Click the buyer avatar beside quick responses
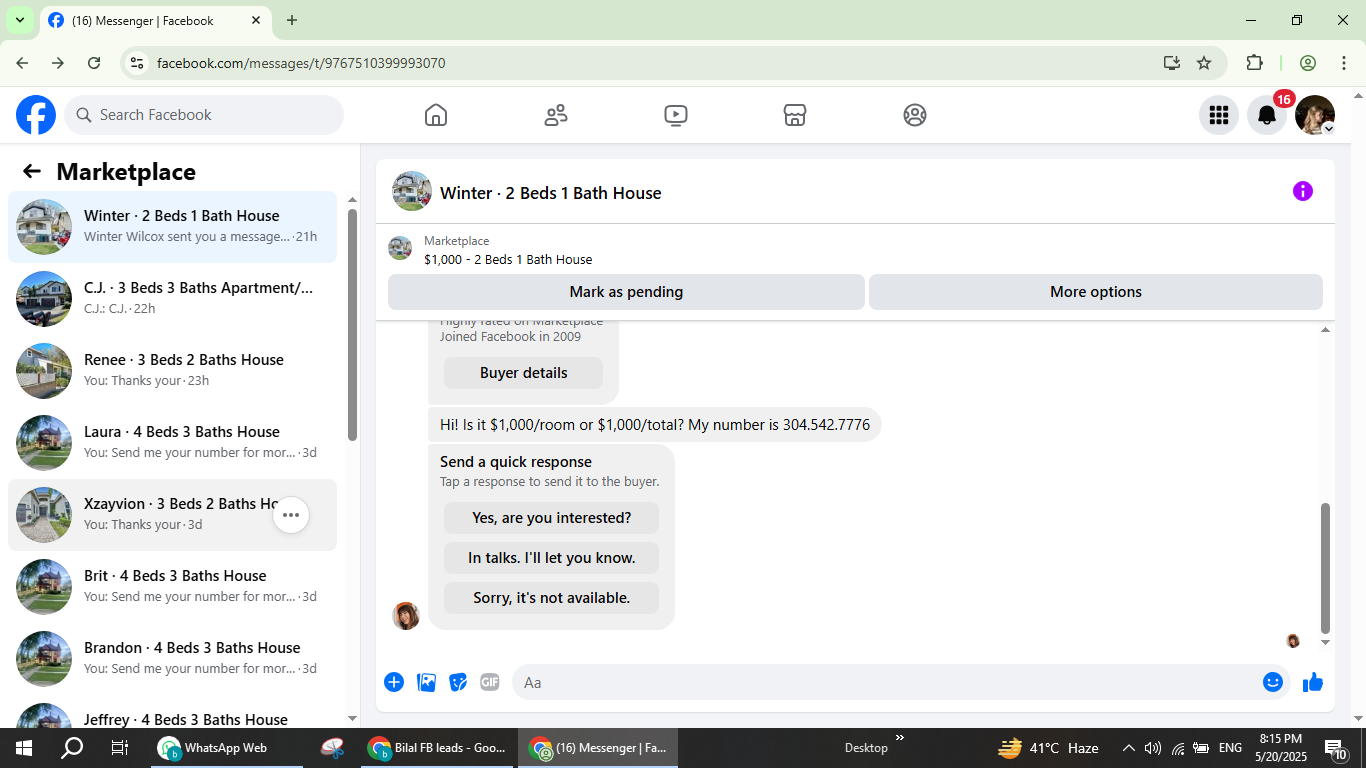Image resolution: width=1366 pixels, height=768 pixels. pyautogui.click(x=406, y=616)
